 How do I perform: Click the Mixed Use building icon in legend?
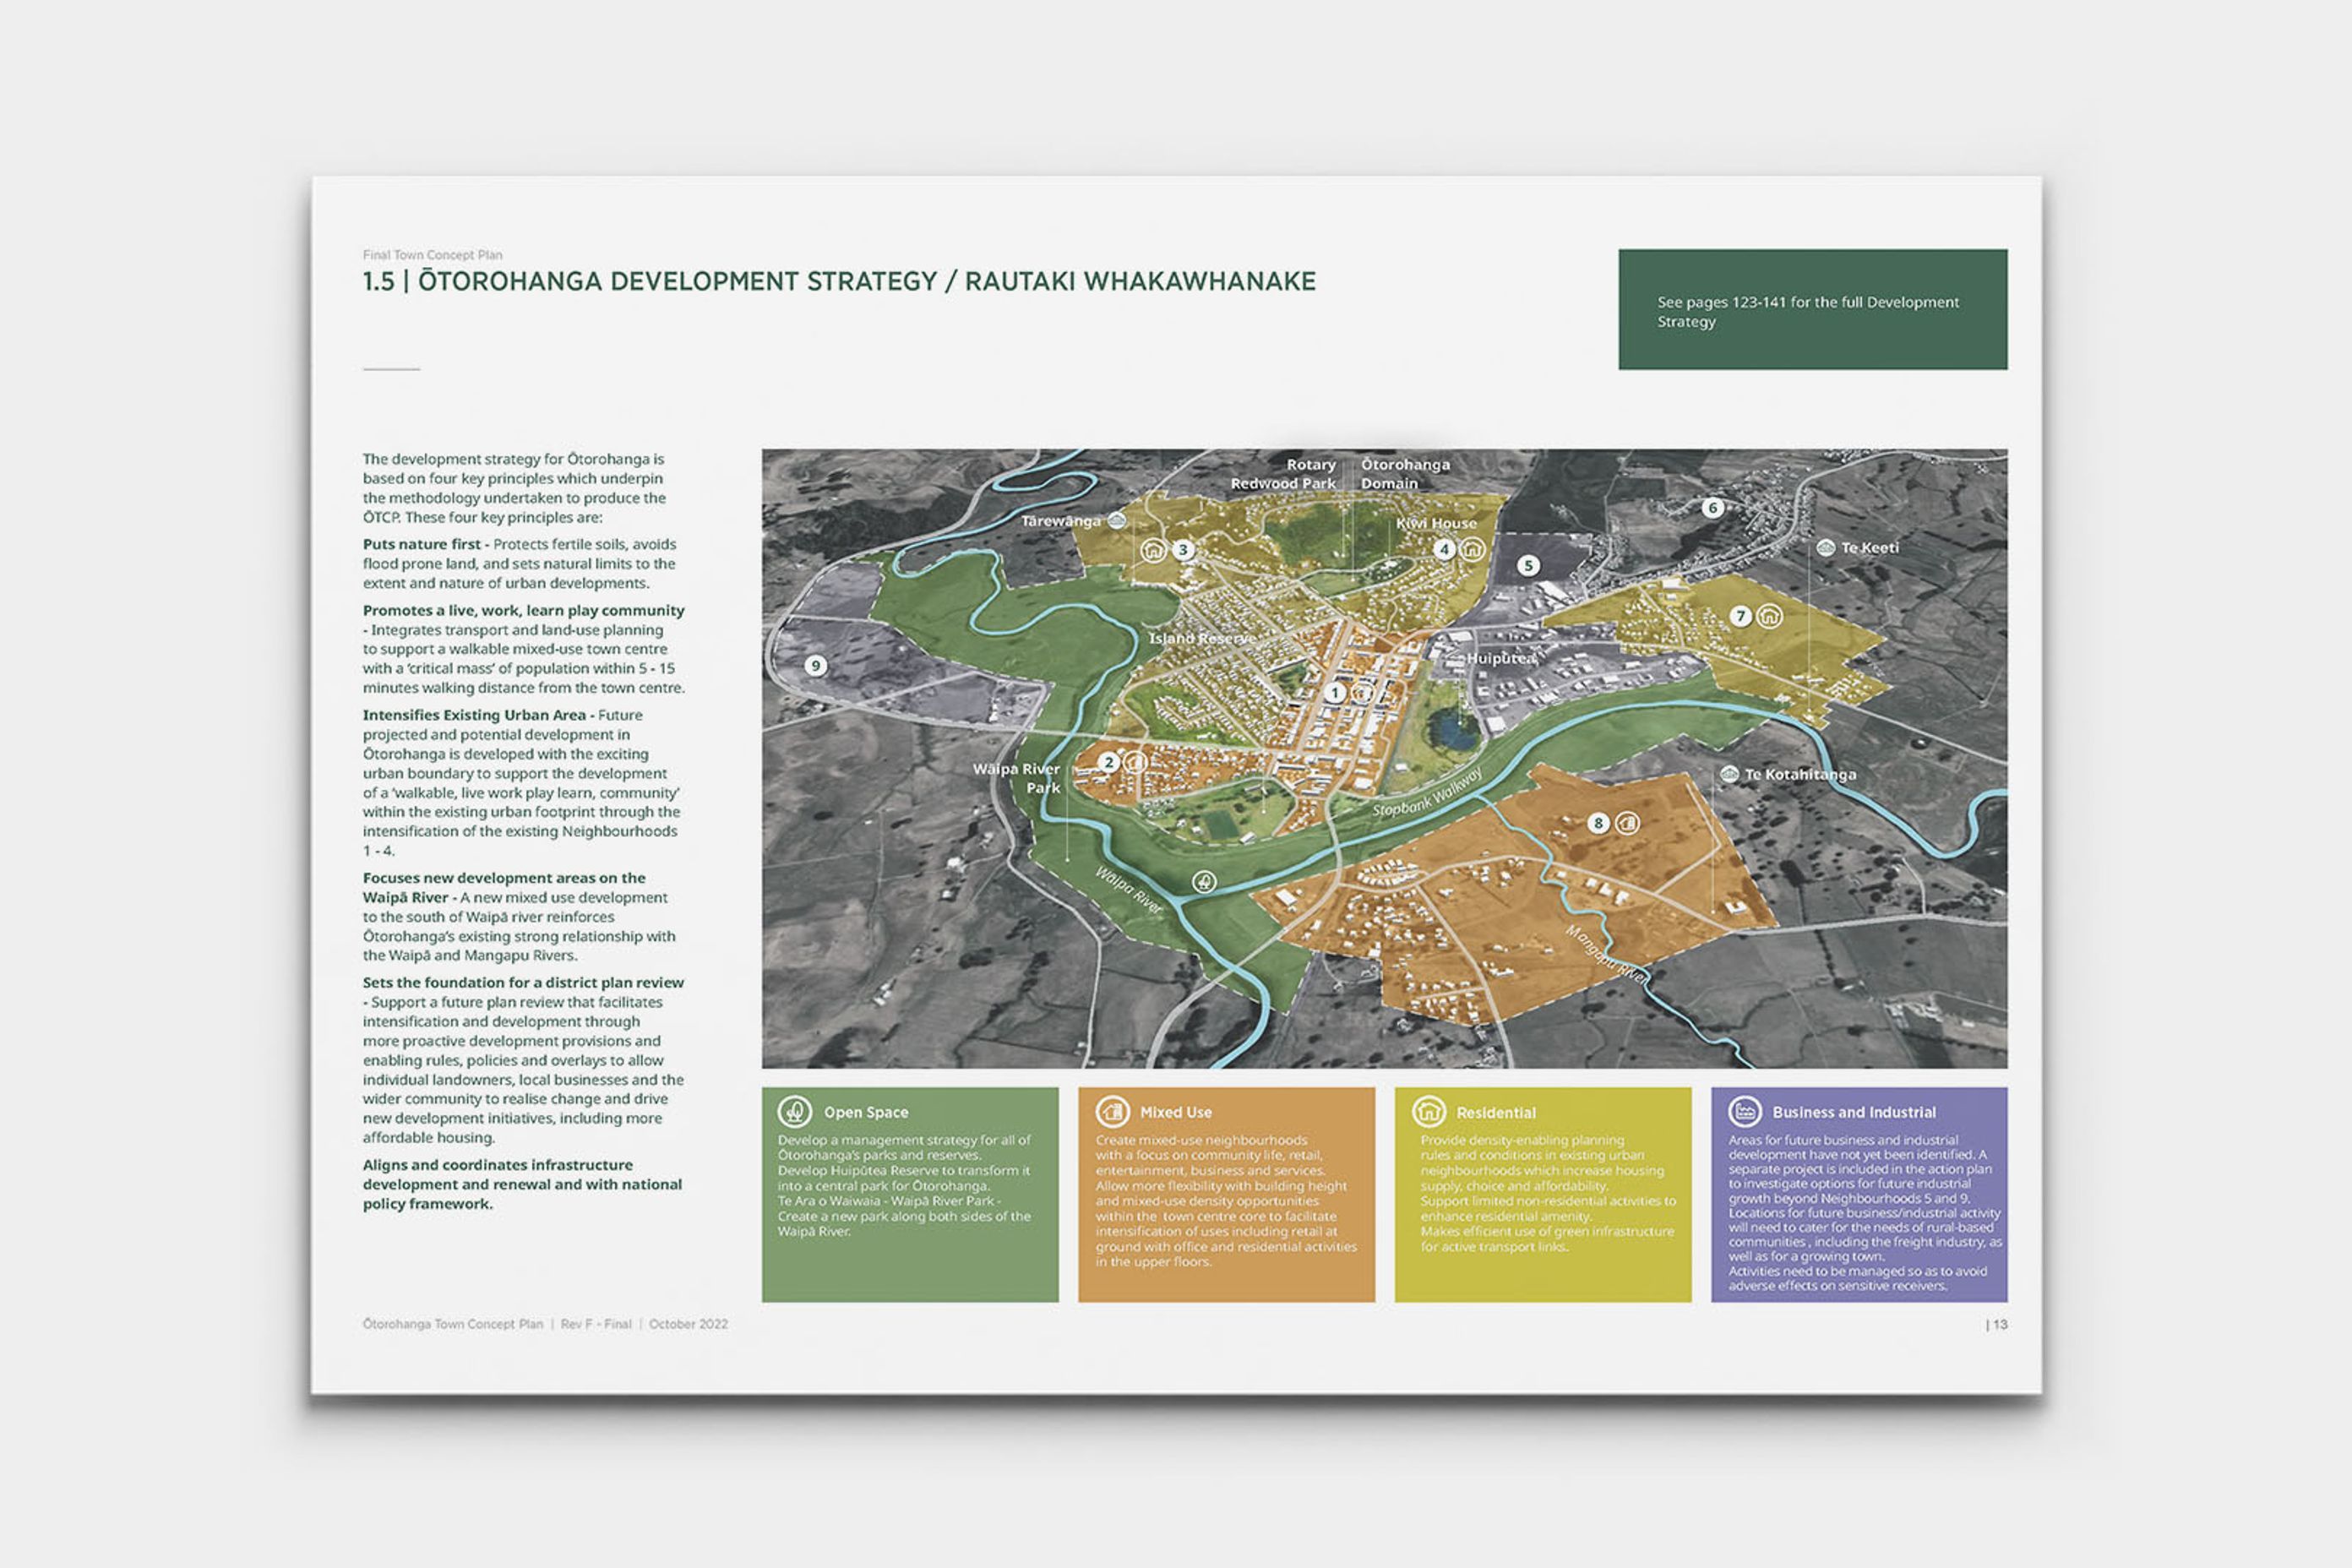point(1111,1111)
